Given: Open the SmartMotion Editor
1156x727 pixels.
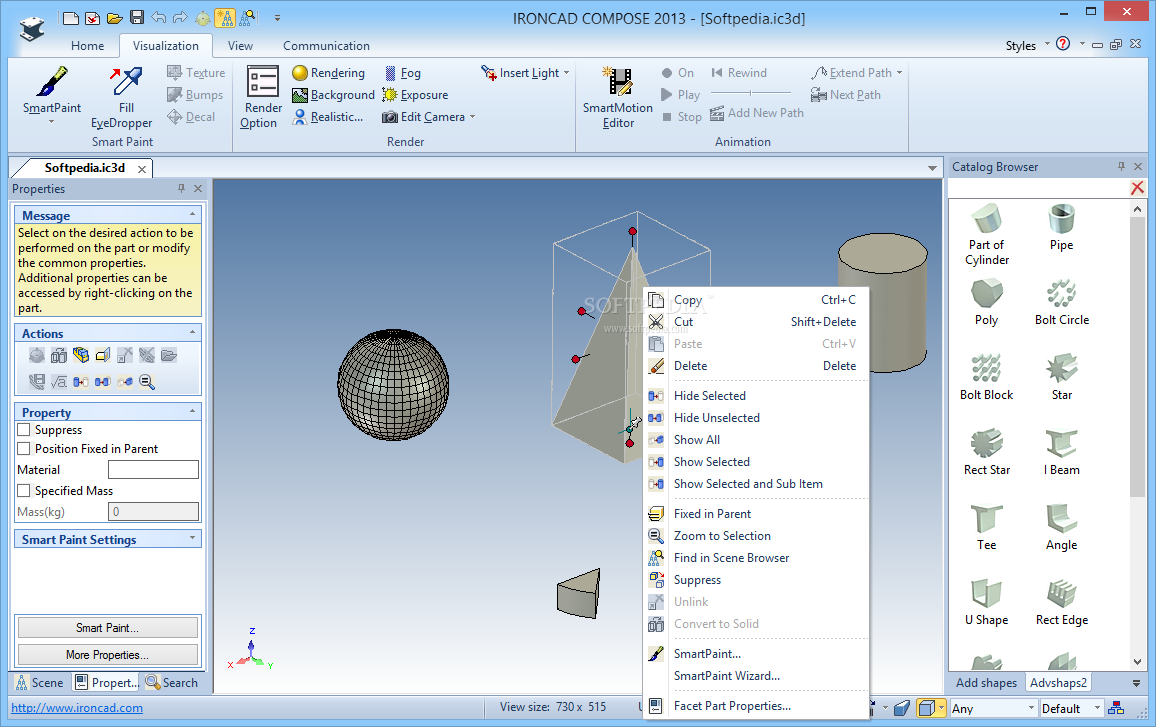Looking at the screenshot, I should click(618, 97).
